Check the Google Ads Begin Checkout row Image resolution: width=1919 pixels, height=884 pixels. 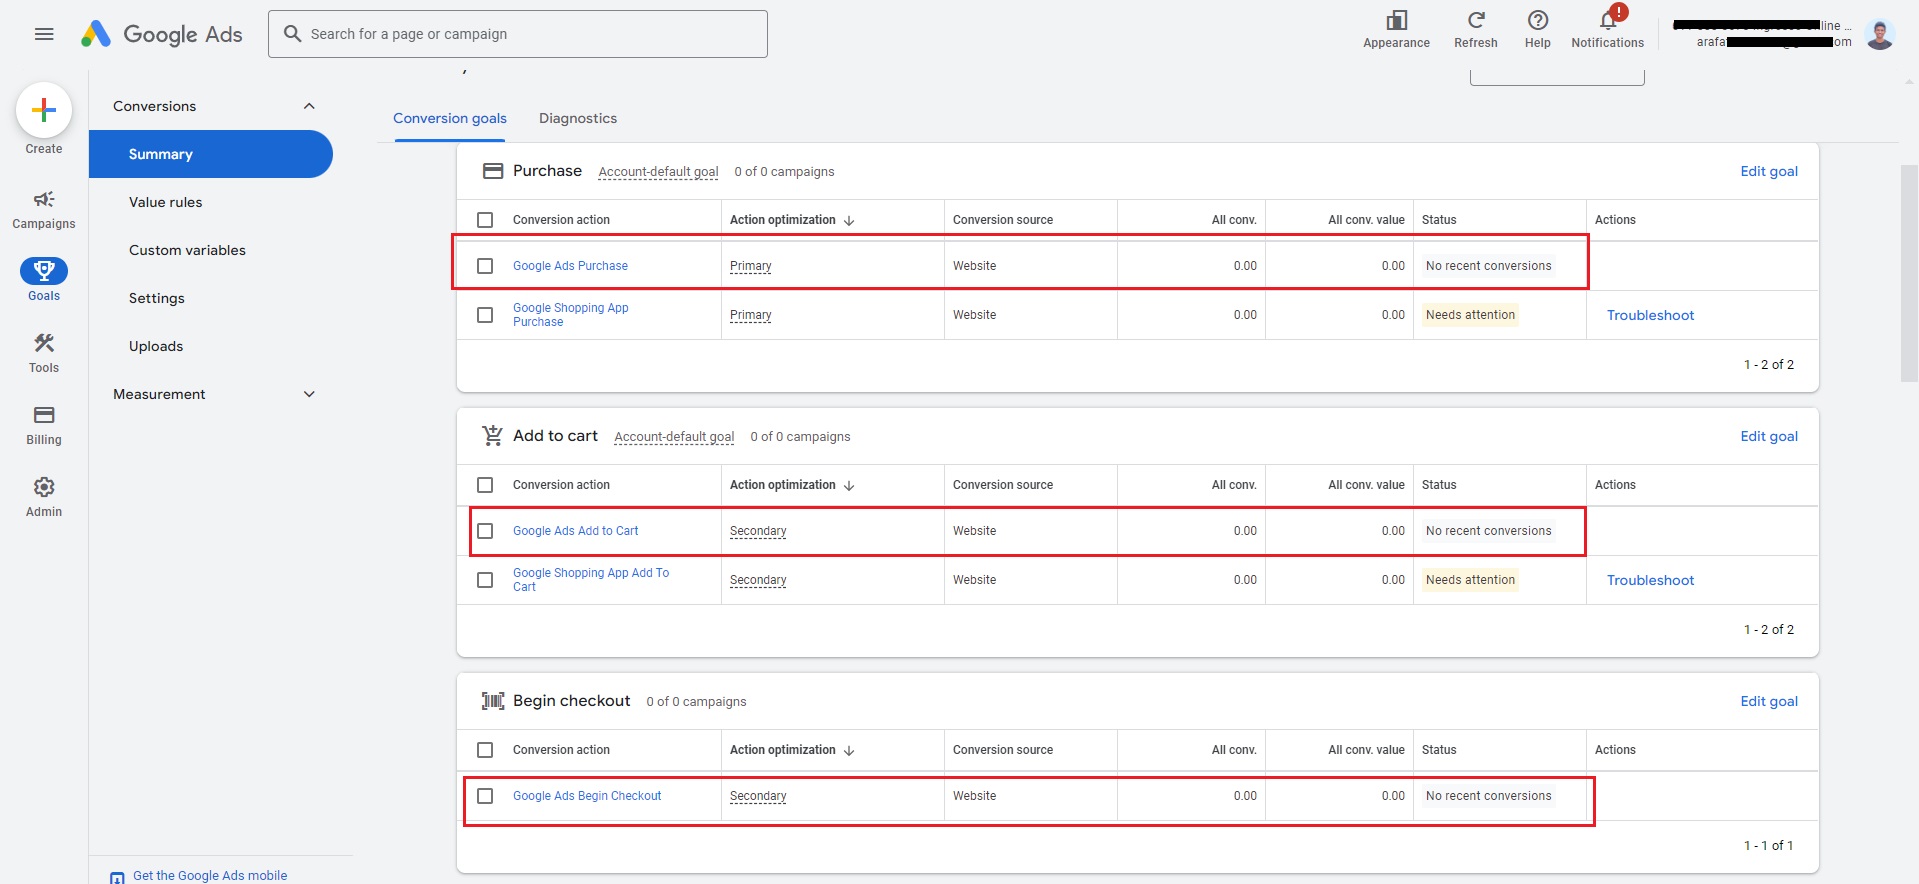(485, 796)
